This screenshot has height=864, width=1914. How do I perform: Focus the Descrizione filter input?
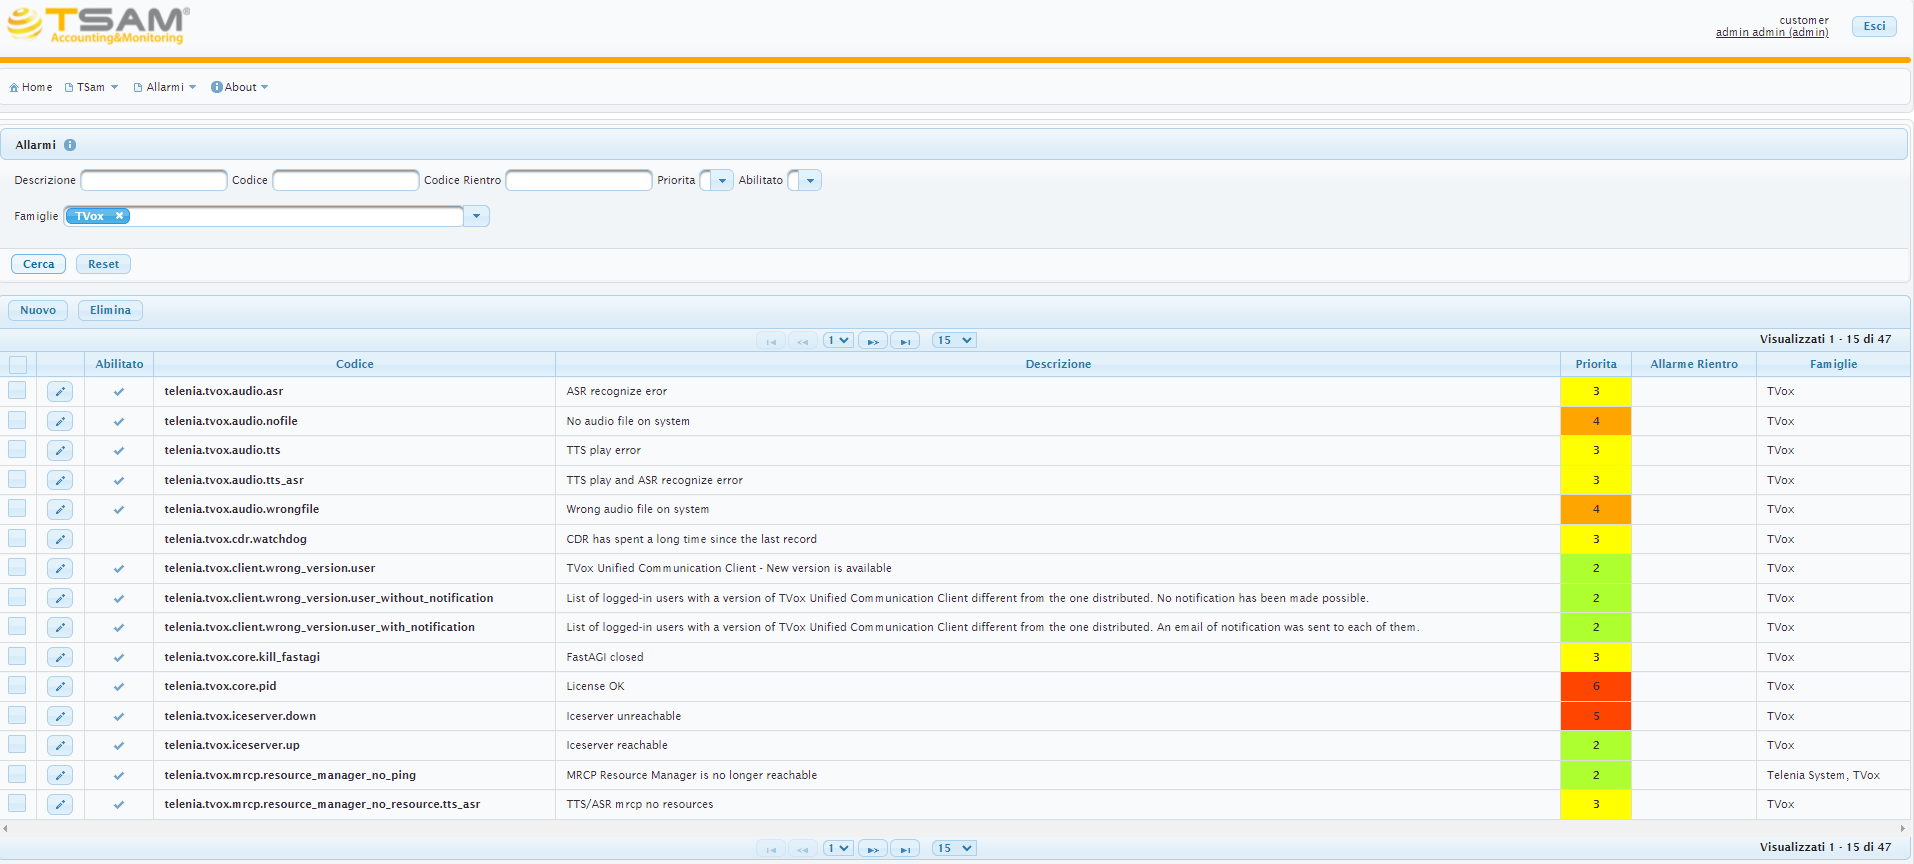pyautogui.click(x=154, y=180)
